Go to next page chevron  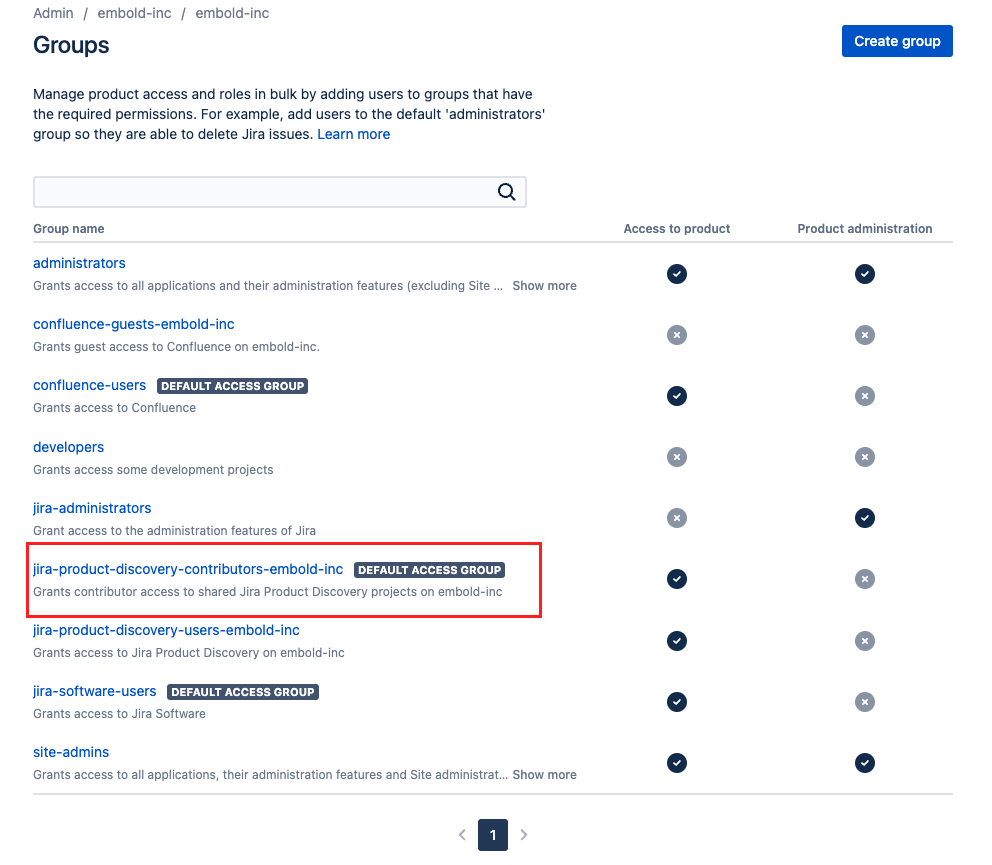[x=524, y=835]
